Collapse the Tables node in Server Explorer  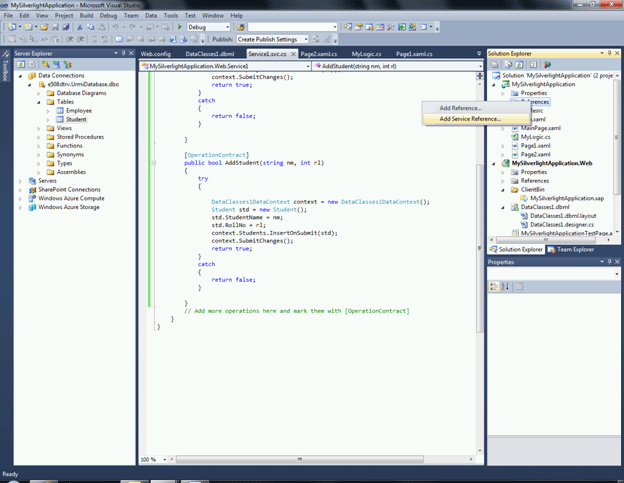[x=39, y=102]
